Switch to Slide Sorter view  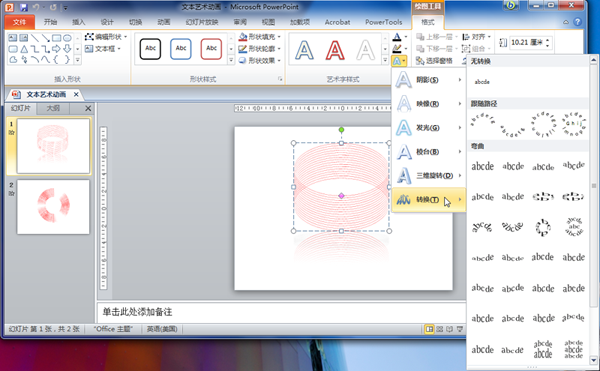click(x=440, y=329)
